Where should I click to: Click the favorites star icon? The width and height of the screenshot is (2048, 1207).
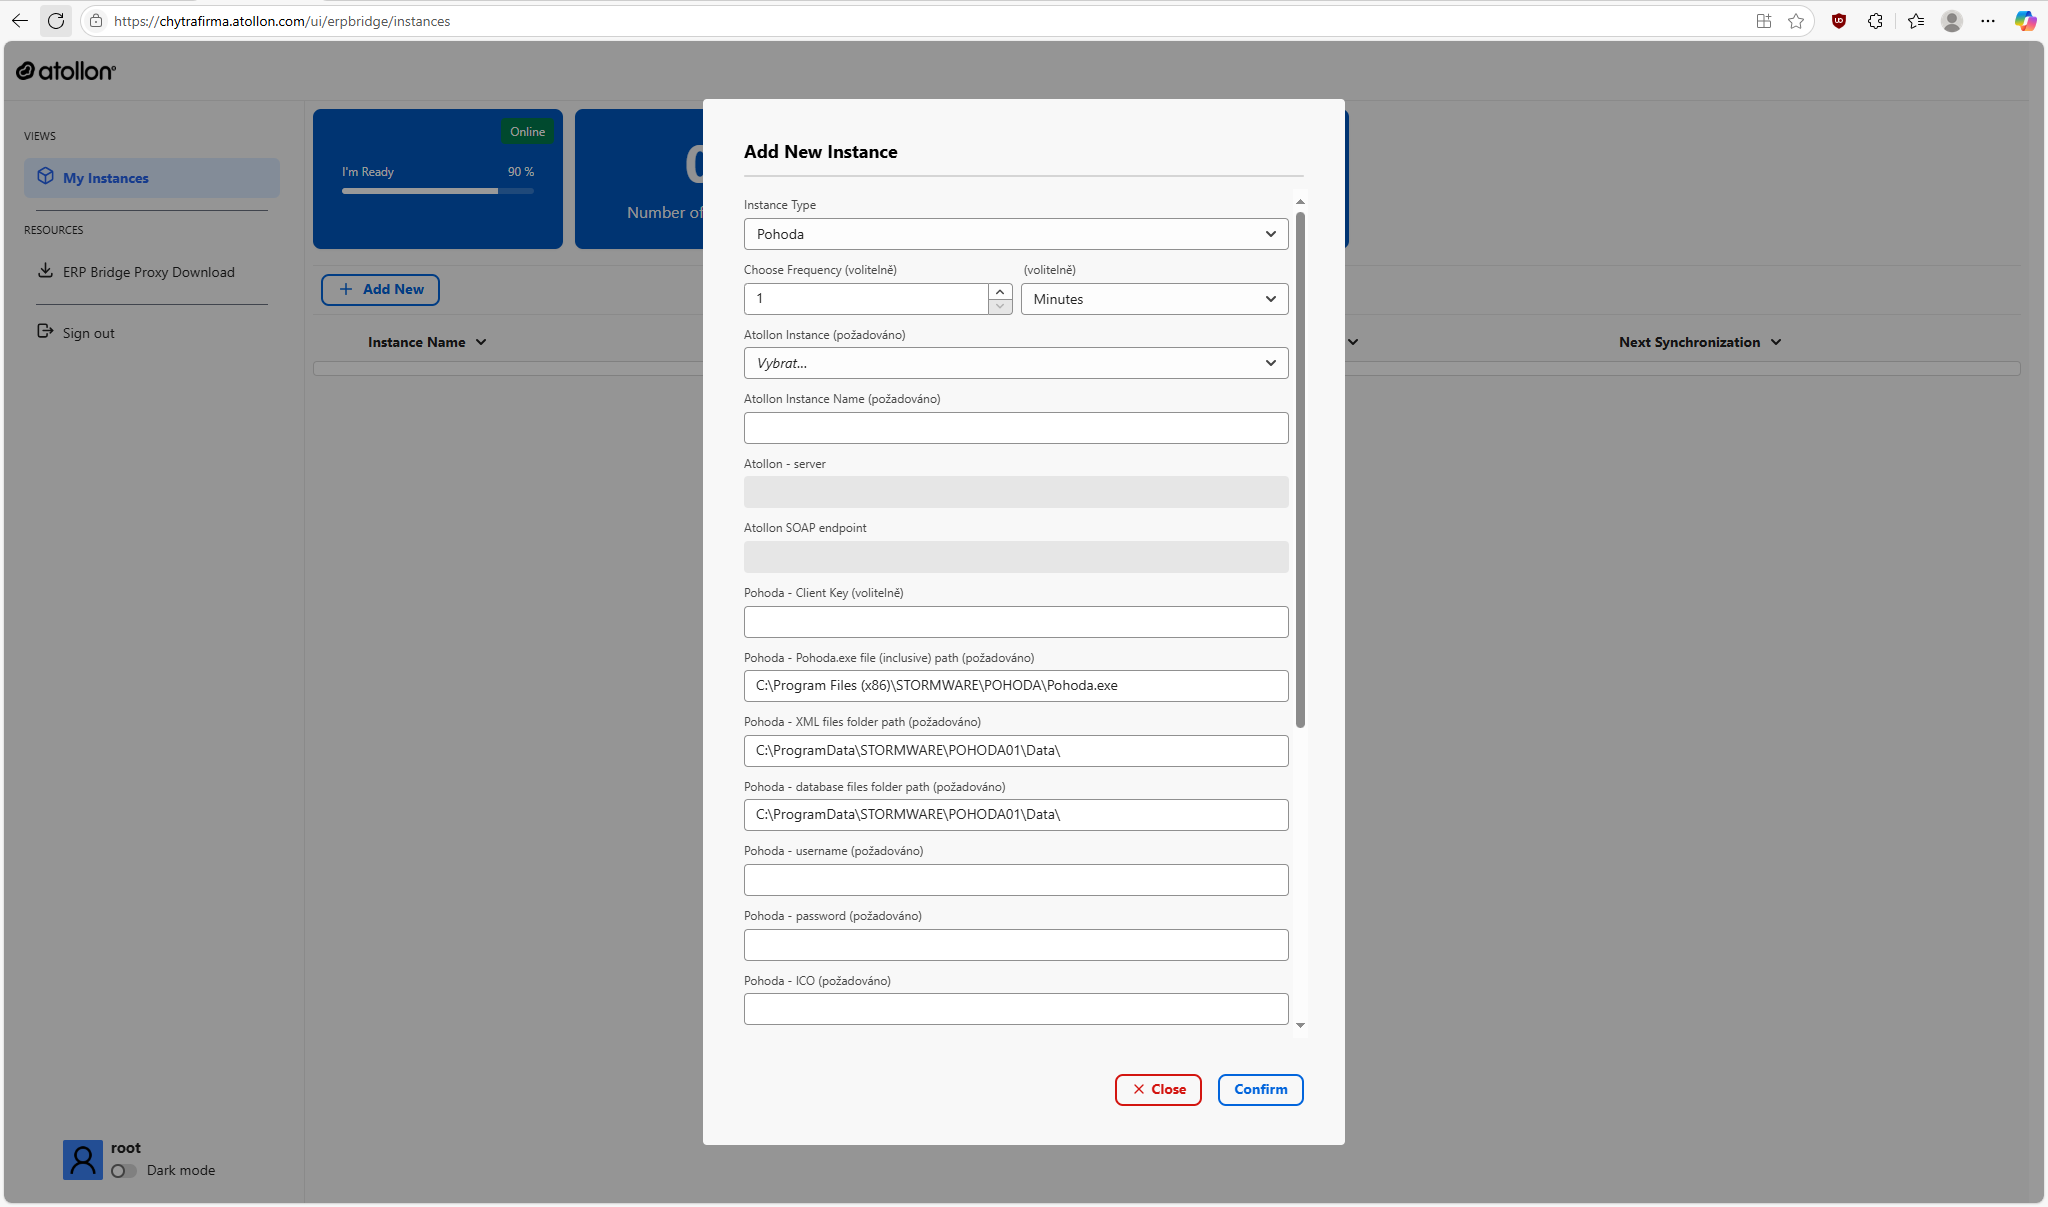coord(1796,21)
